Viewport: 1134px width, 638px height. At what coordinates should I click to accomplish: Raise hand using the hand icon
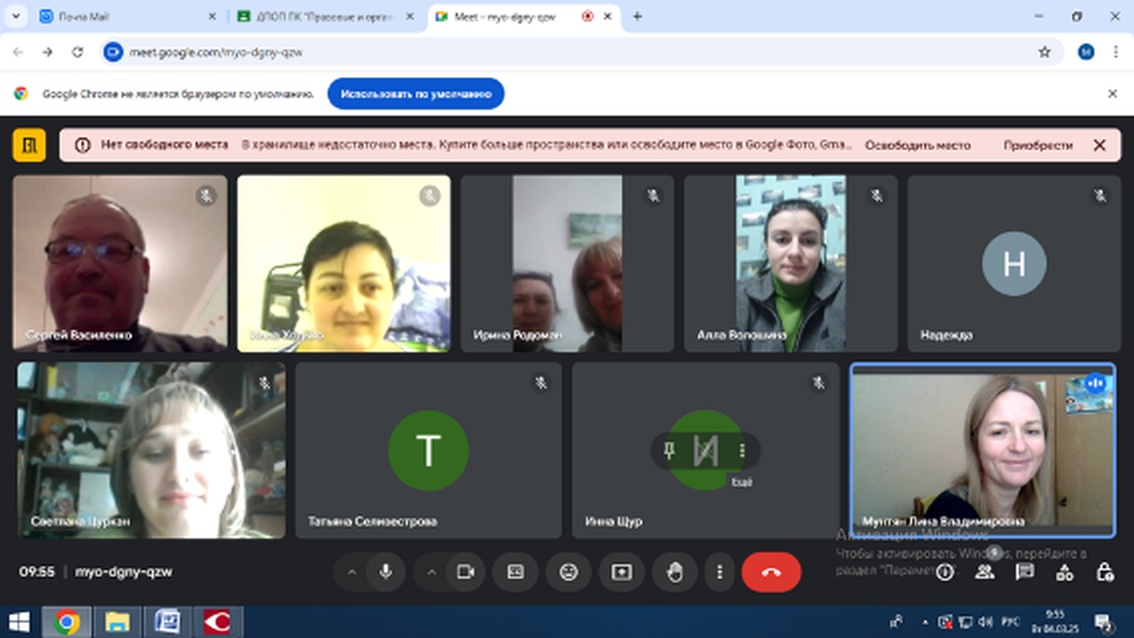point(675,572)
